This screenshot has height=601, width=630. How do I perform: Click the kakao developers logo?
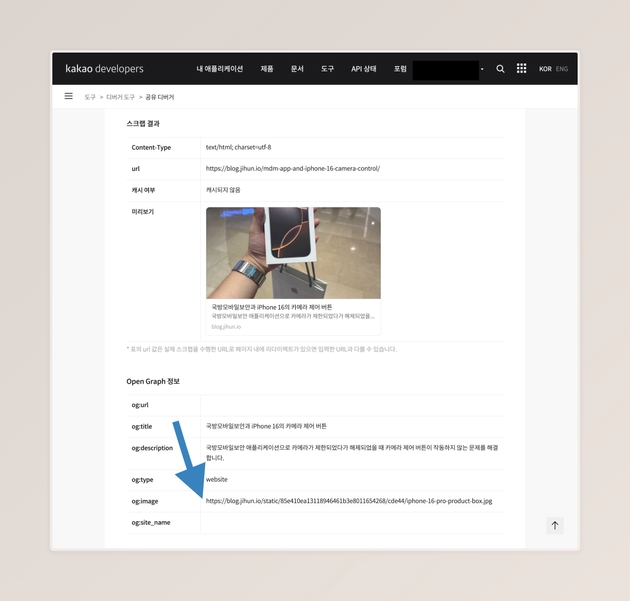tap(104, 69)
